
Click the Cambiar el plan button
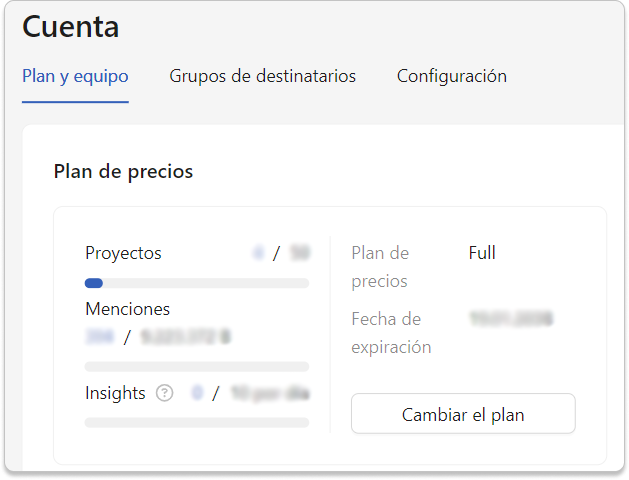[463, 414]
